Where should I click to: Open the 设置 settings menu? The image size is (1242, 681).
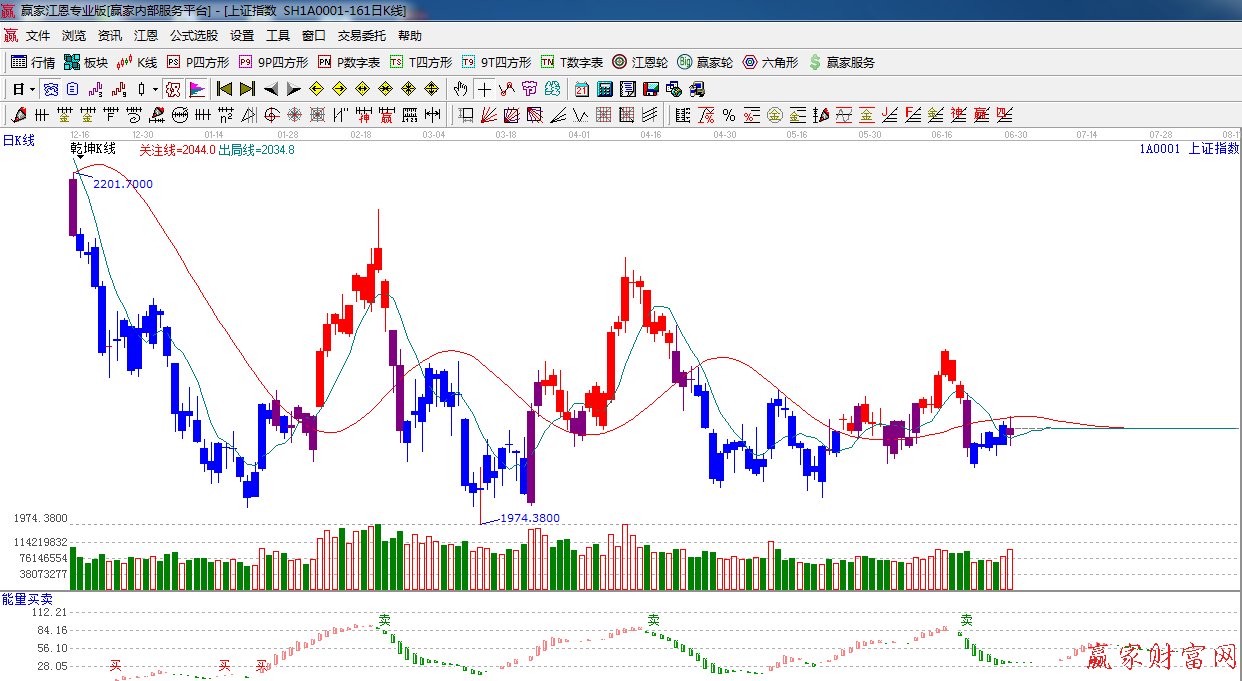[242, 36]
